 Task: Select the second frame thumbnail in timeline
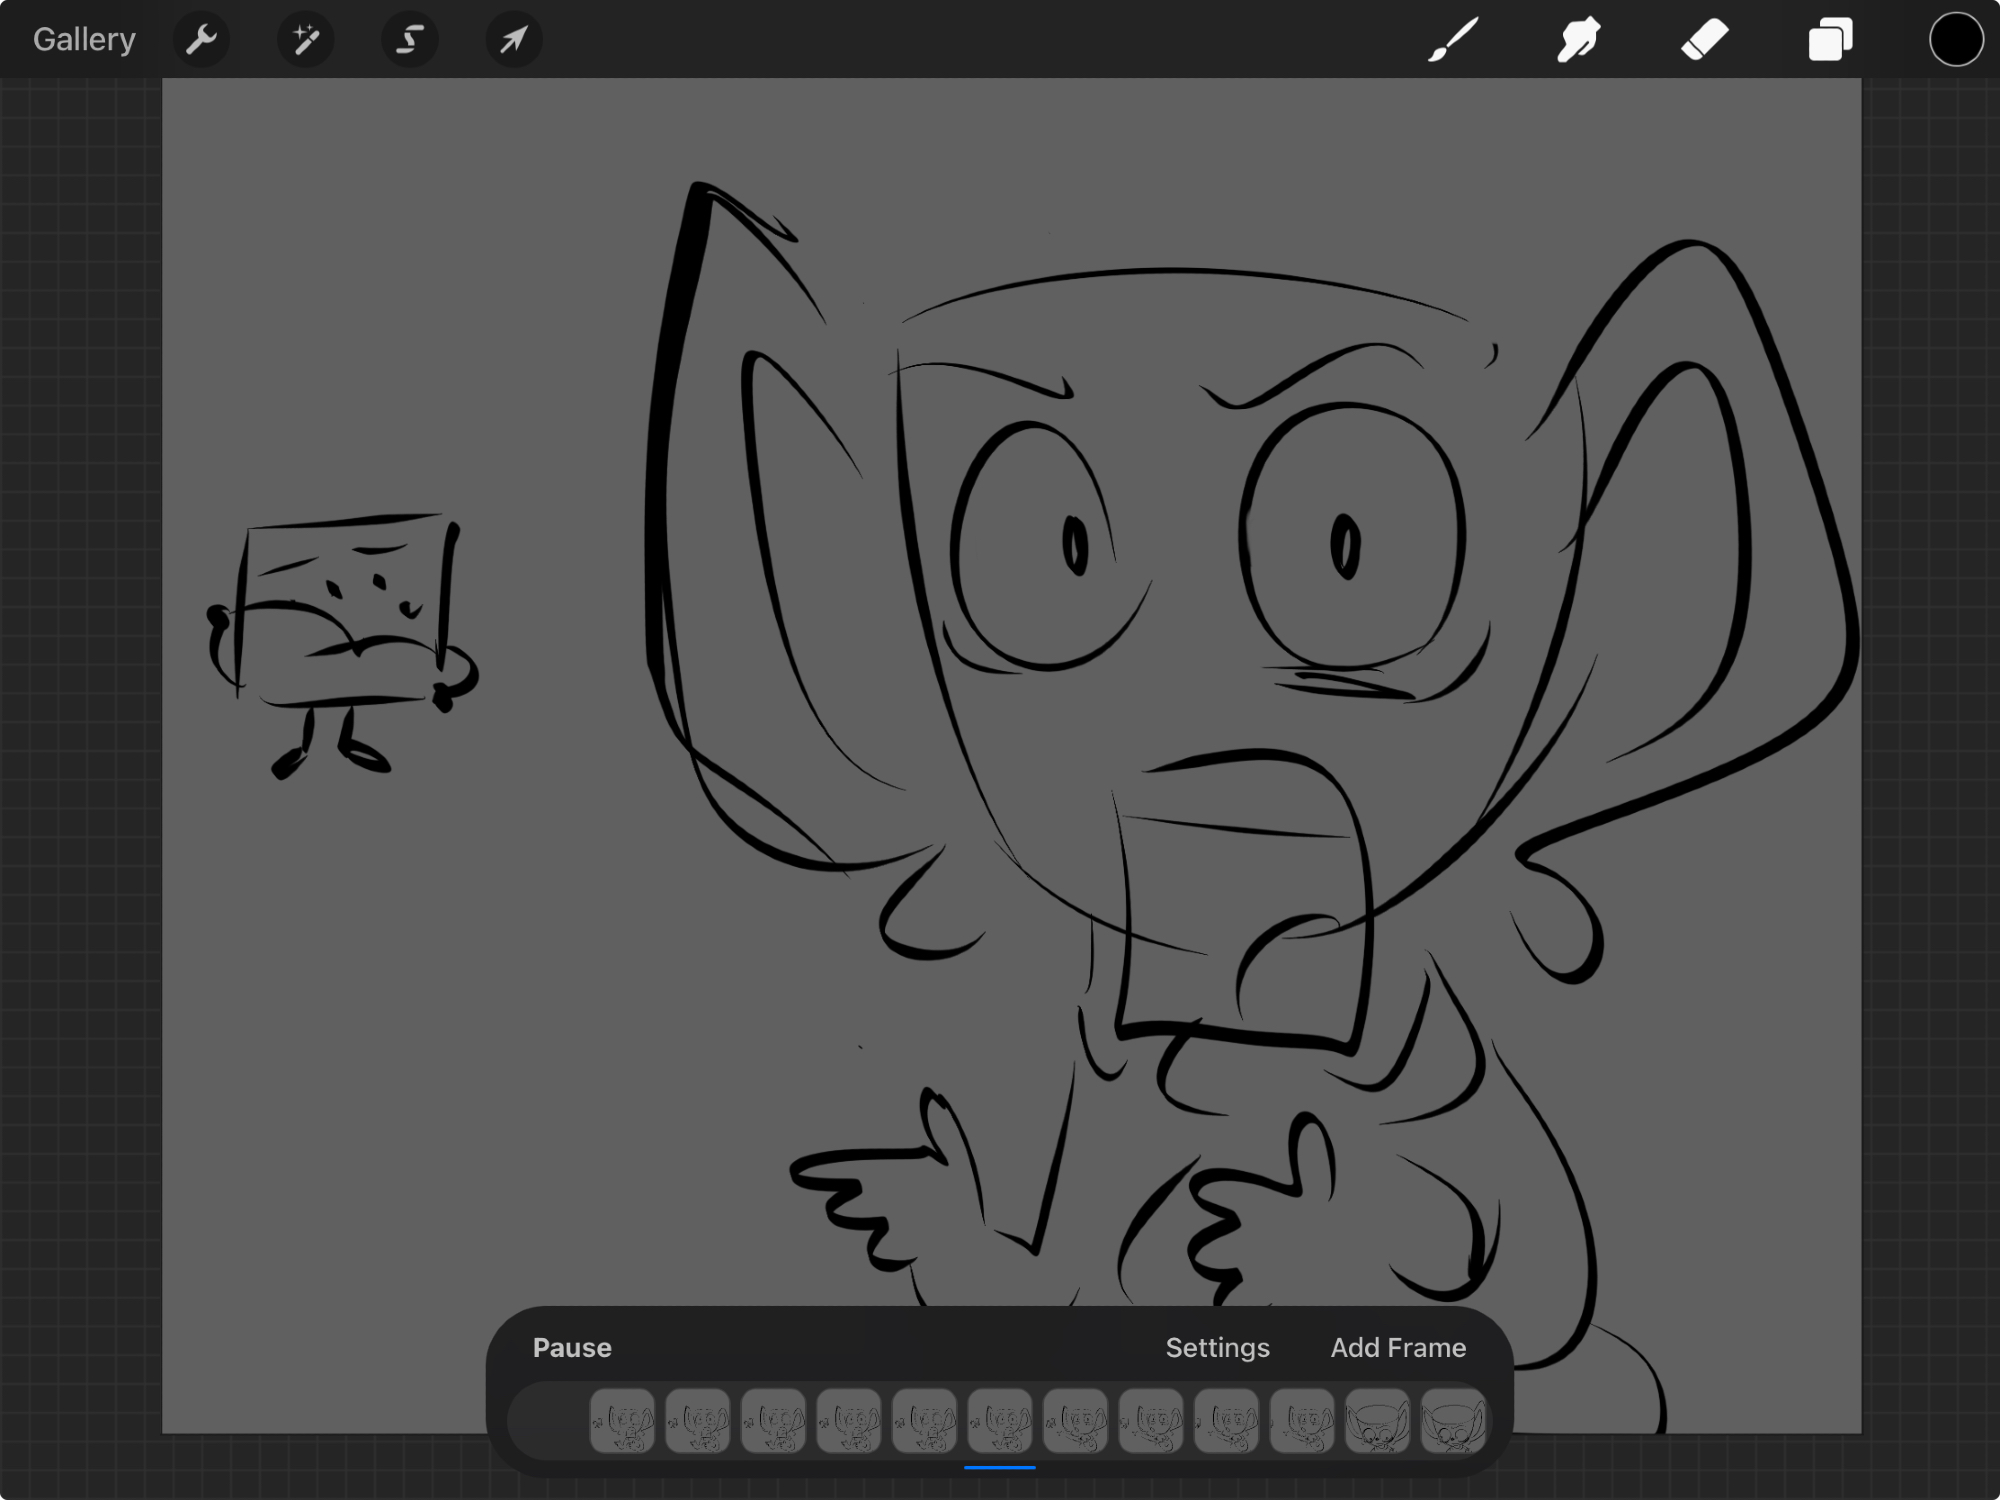698,1421
